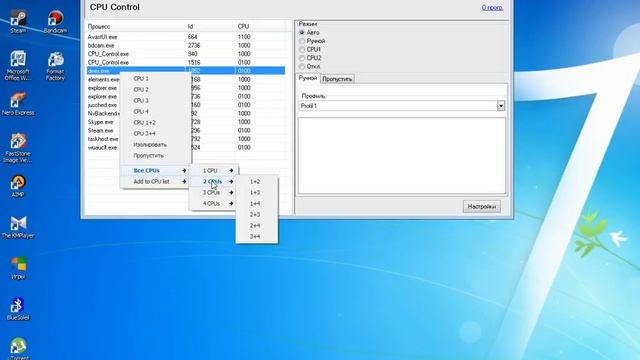Select the AIMP desktop icon
The image size is (640, 360).
(18, 186)
